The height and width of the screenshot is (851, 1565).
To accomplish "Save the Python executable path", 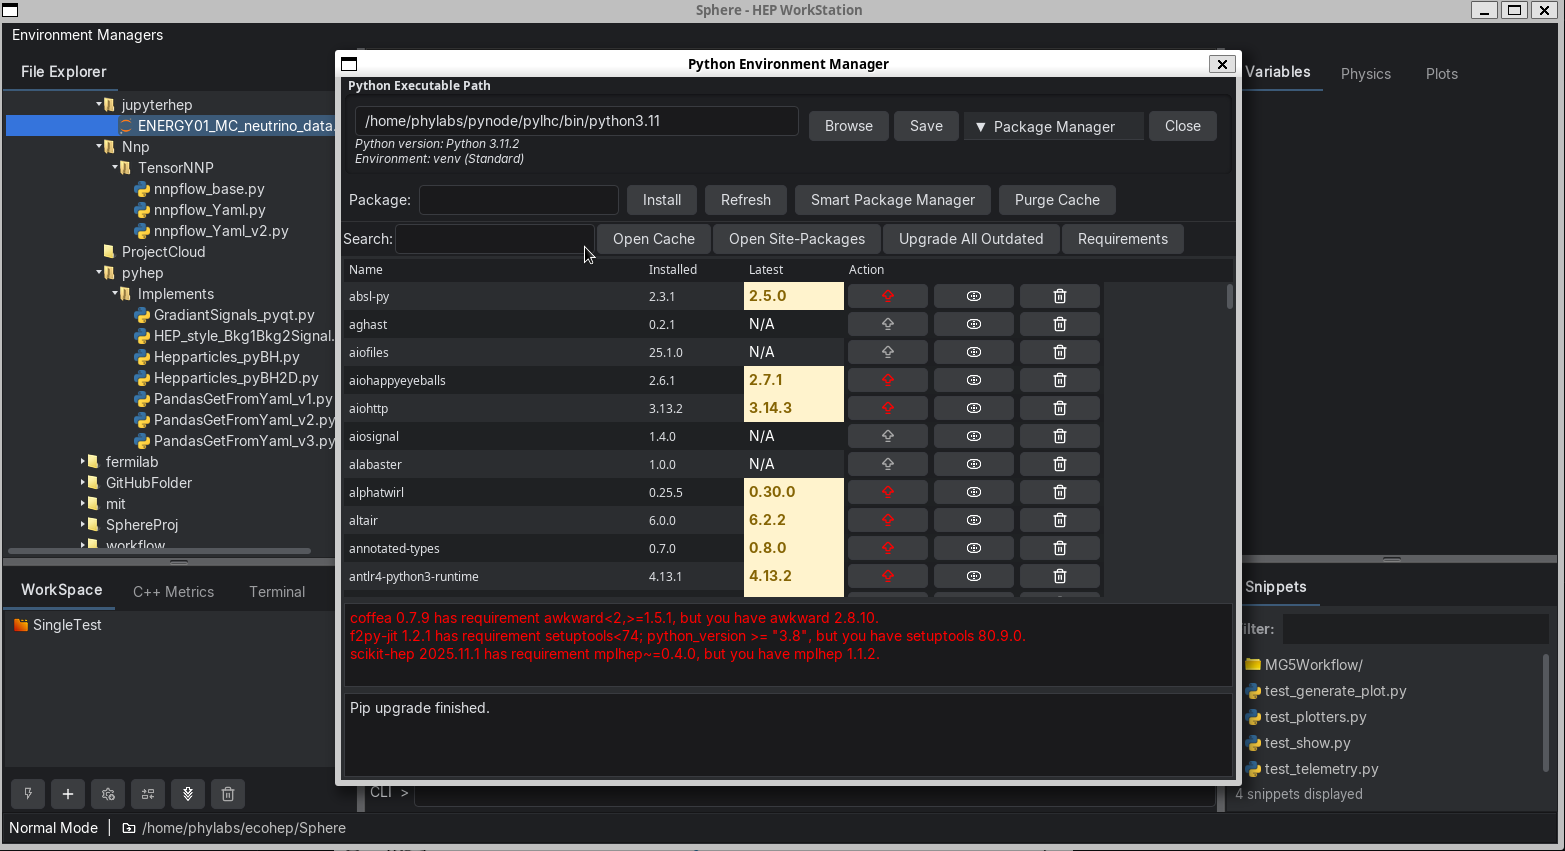I will coord(926,126).
